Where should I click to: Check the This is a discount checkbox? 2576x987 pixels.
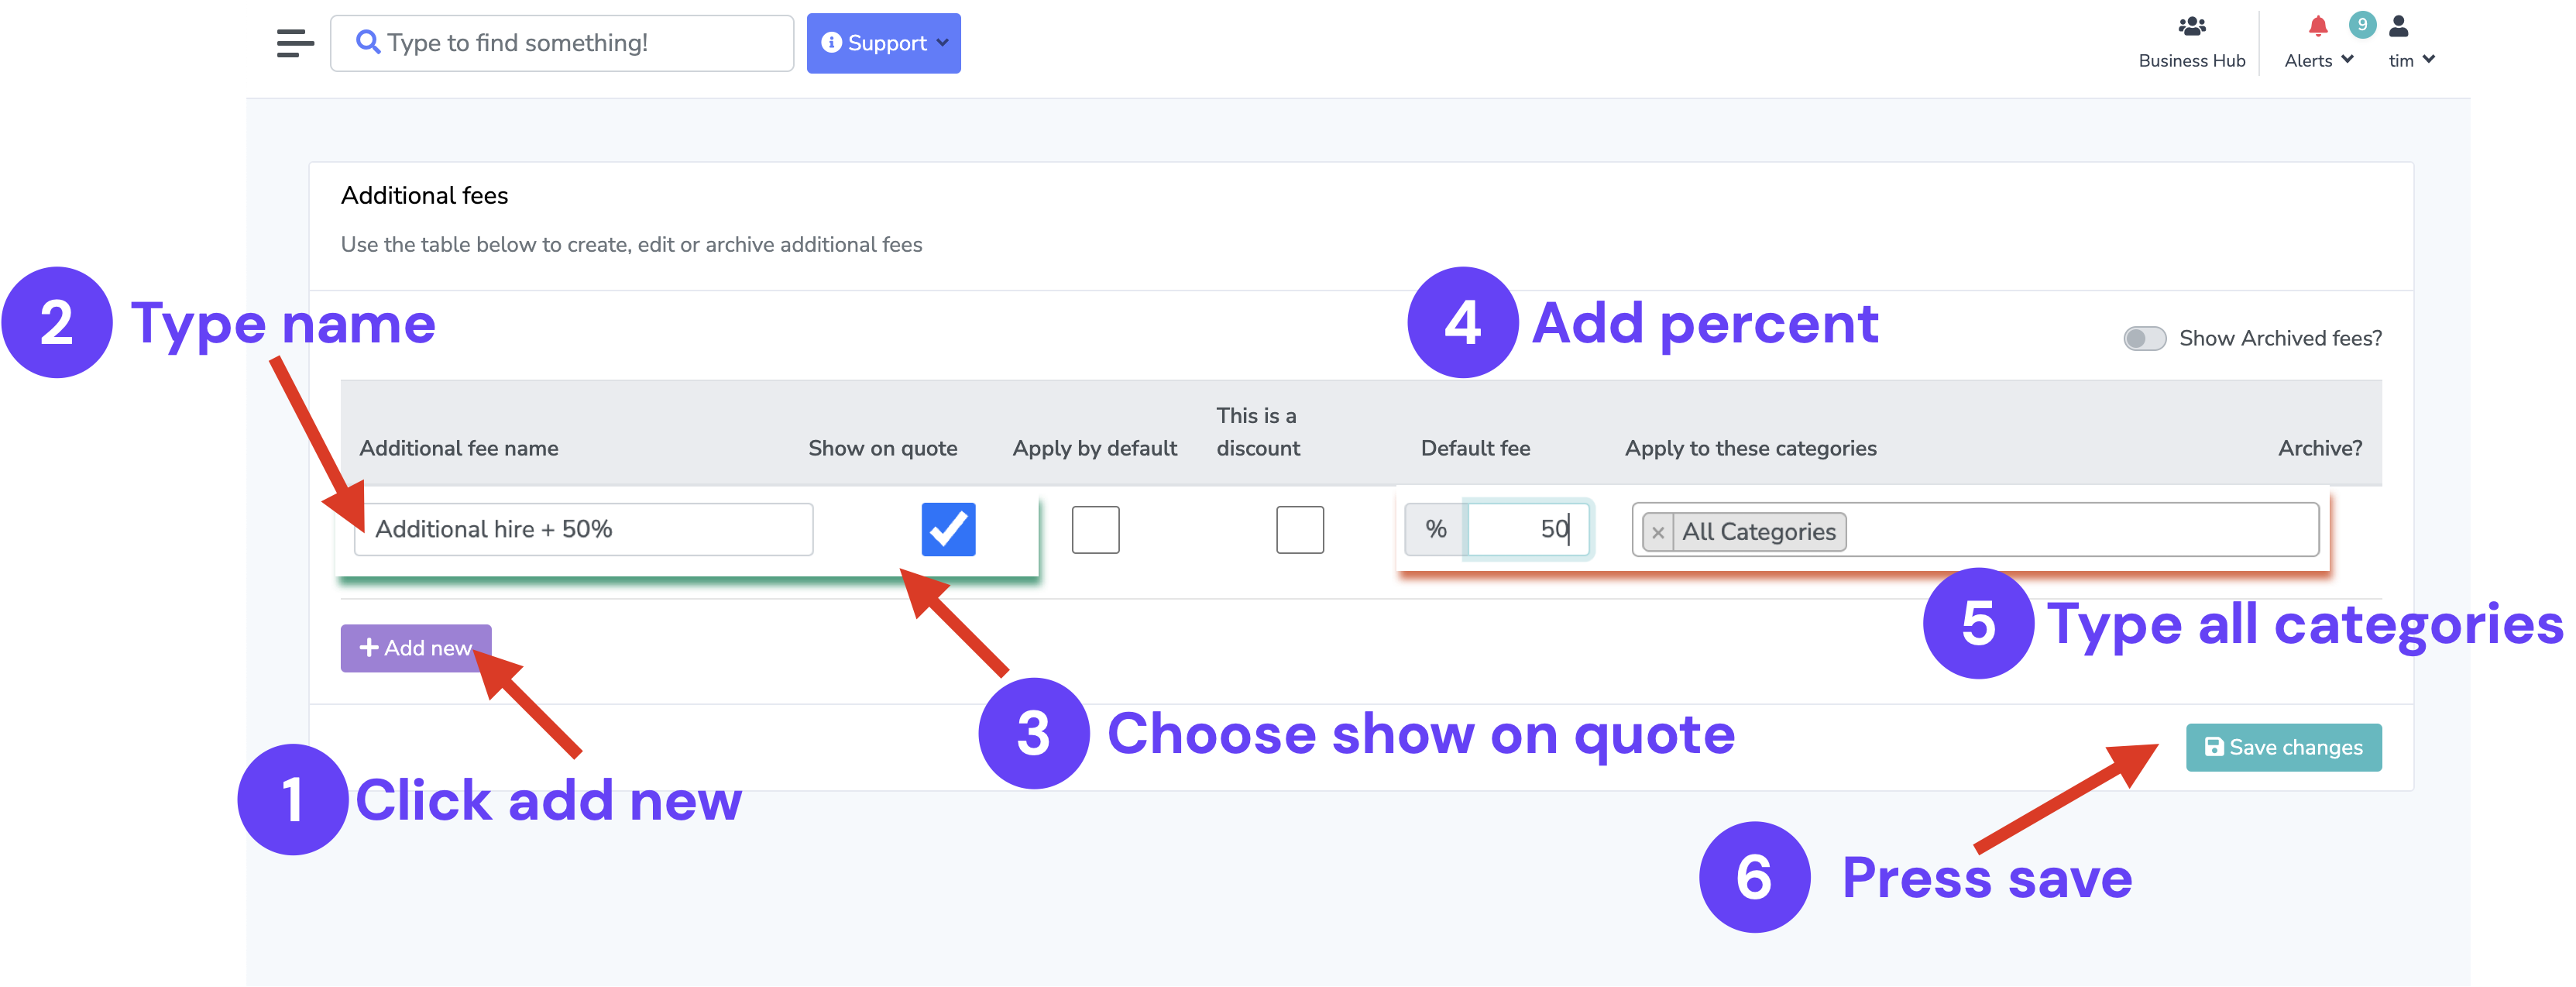[x=1299, y=529]
